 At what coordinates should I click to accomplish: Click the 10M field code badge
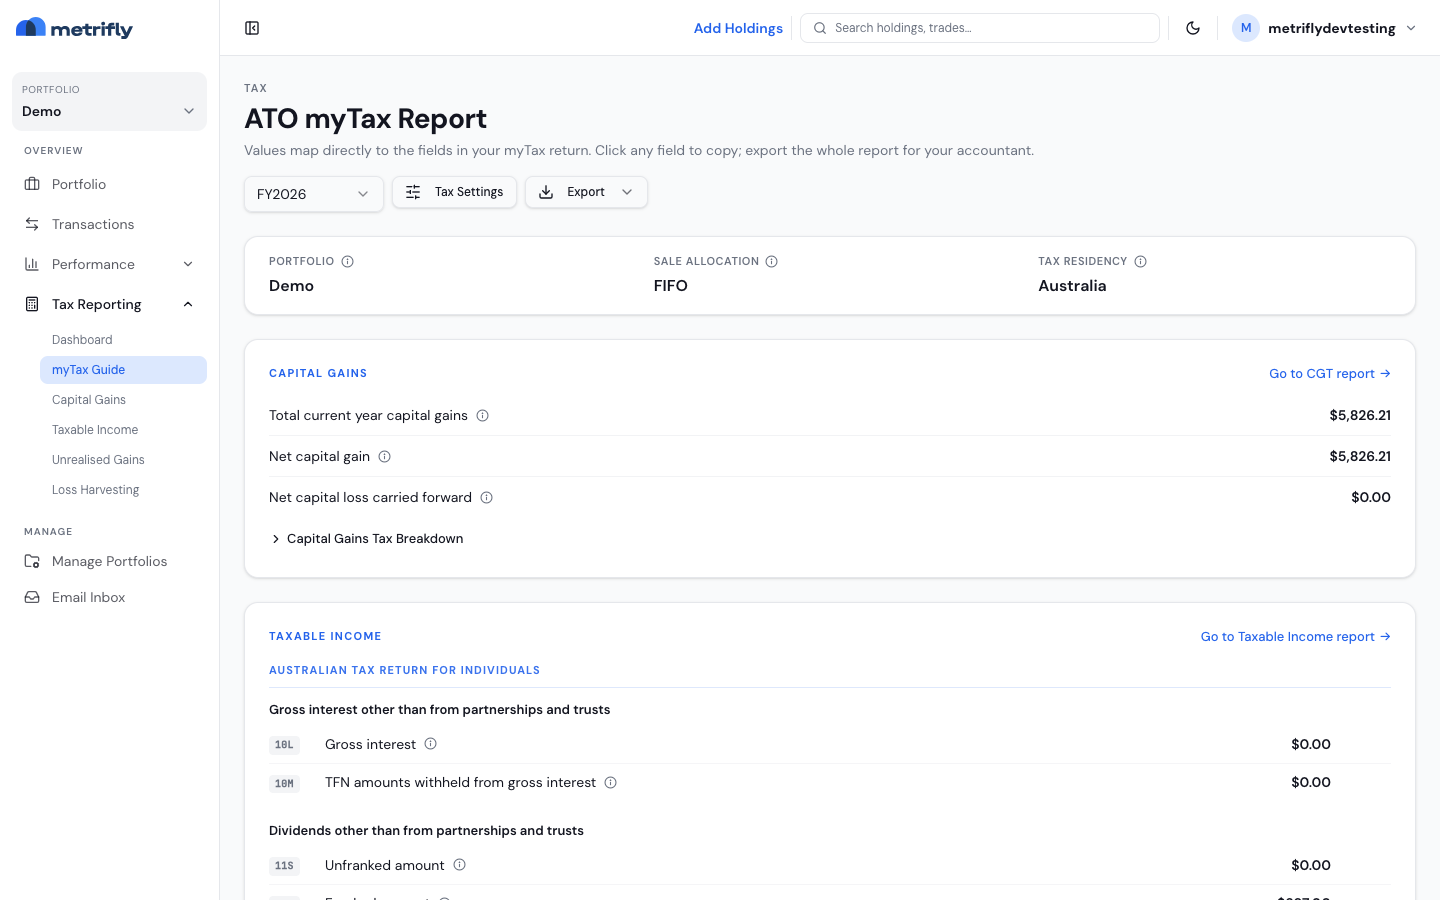pos(284,783)
